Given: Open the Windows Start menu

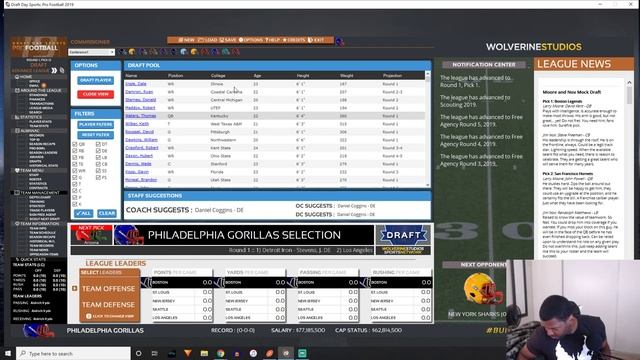Looking at the screenshot, I should (x=8, y=353).
